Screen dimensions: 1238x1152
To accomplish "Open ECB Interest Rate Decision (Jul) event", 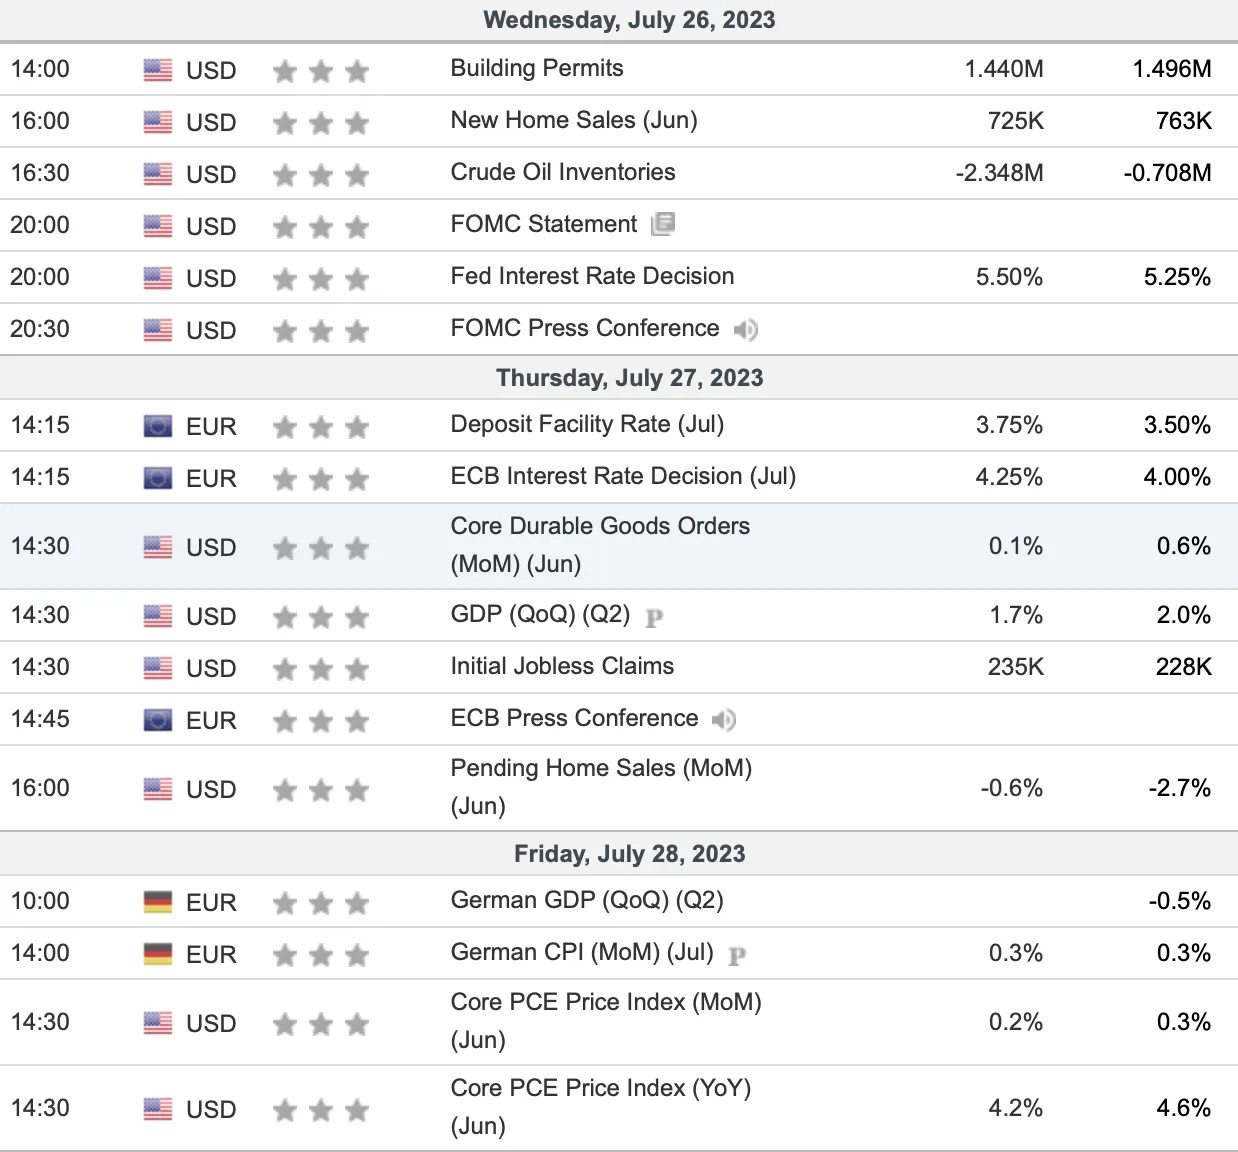I will [623, 476].
